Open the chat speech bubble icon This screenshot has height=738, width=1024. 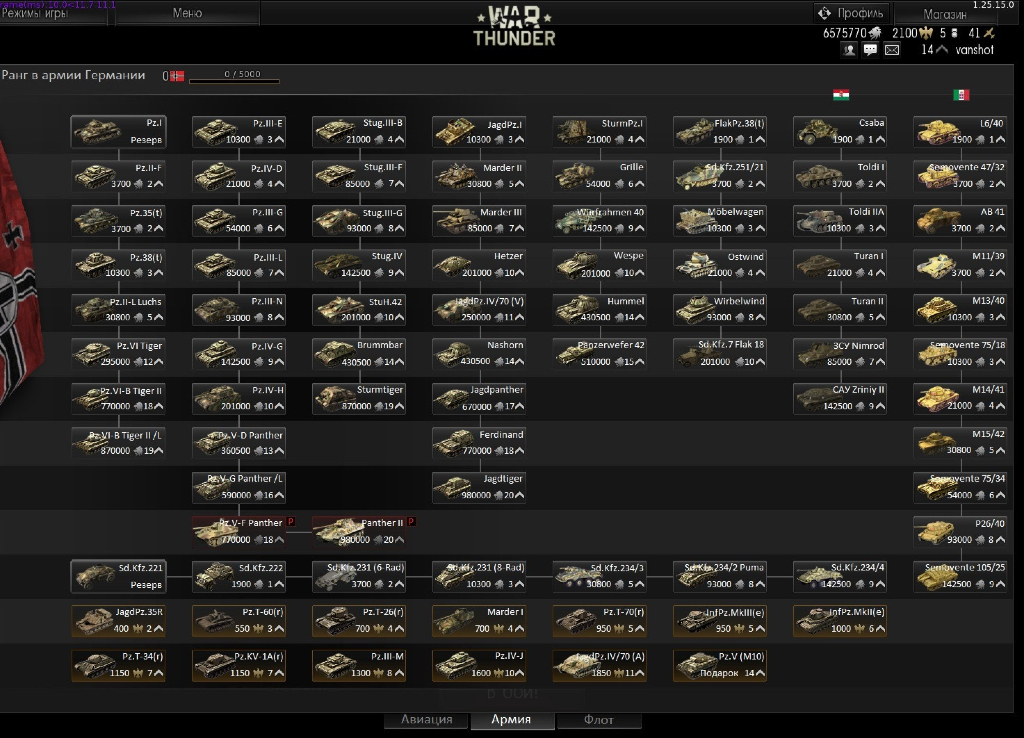[x=871, y=50]
